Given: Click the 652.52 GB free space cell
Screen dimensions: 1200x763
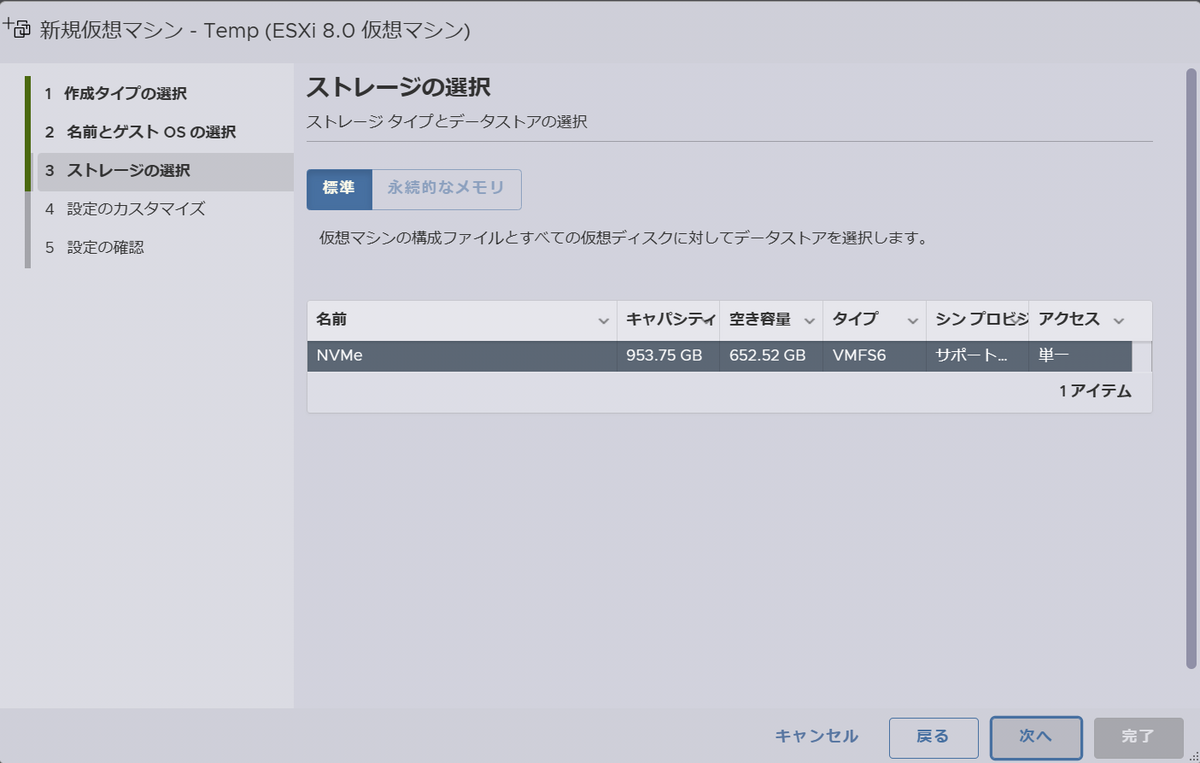Looking at the screenshot, I should pyautogui.click(x=771, y=356).
